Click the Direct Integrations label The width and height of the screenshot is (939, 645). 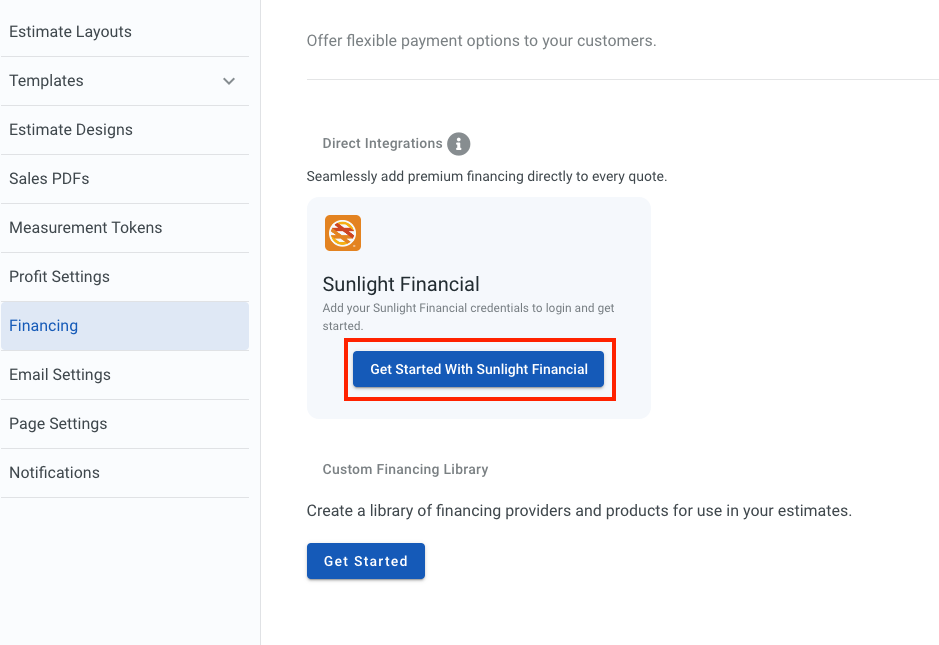(382, 143)
